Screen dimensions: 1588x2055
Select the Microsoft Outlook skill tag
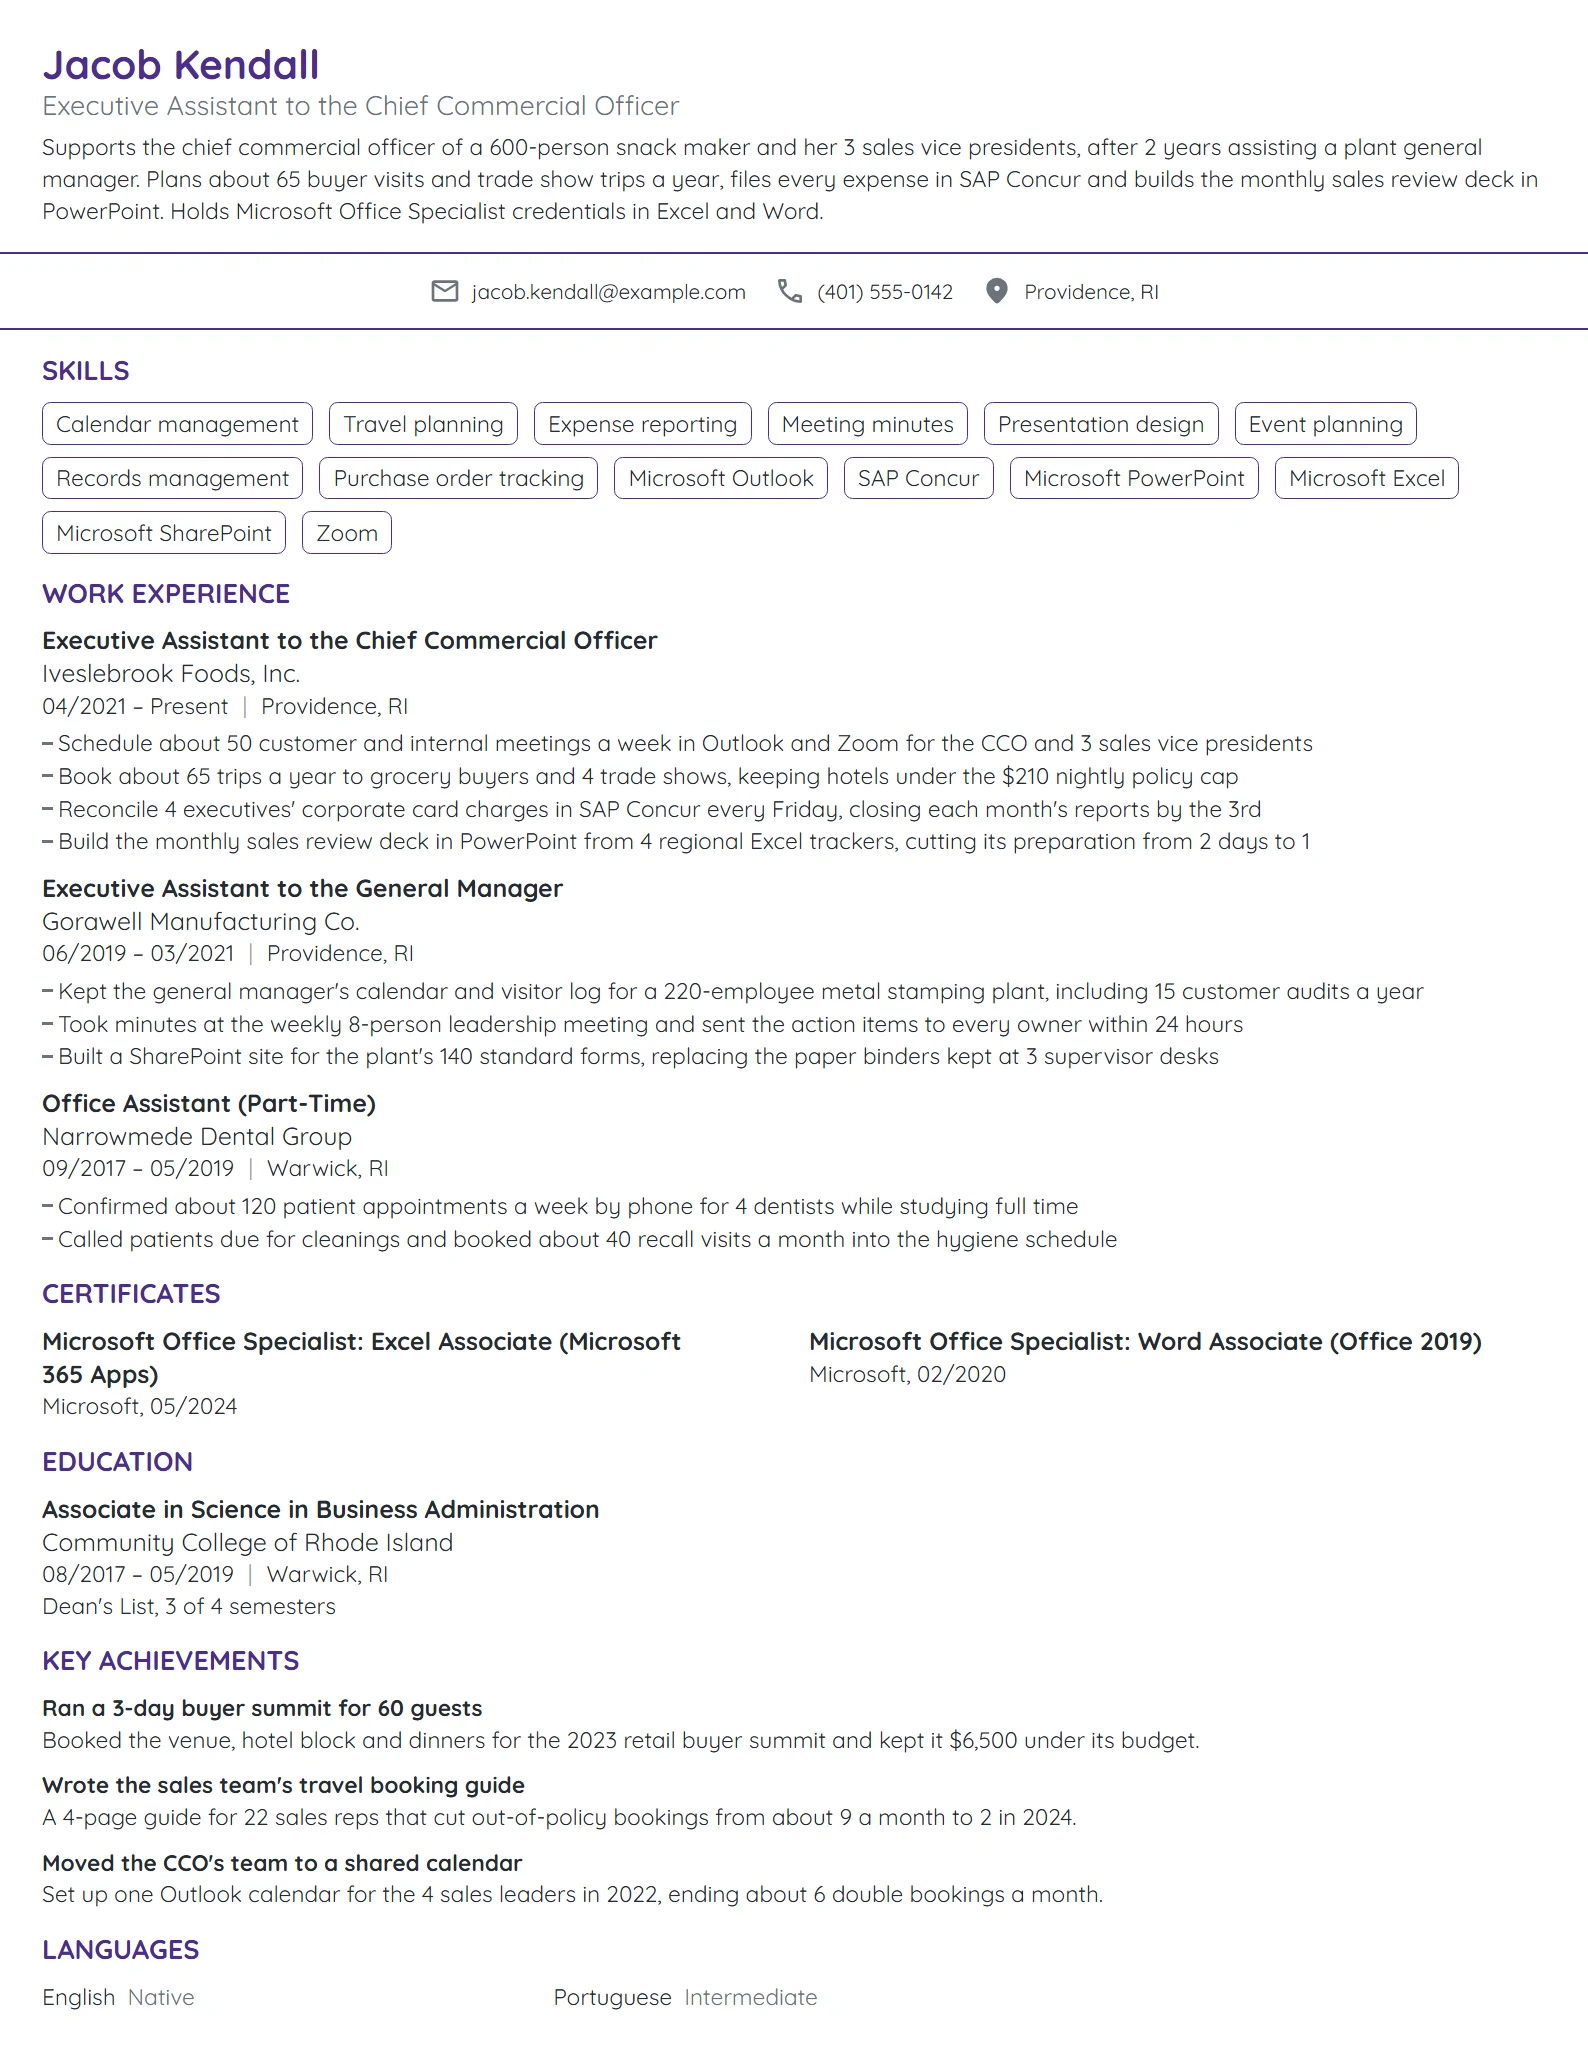[721, 478]
